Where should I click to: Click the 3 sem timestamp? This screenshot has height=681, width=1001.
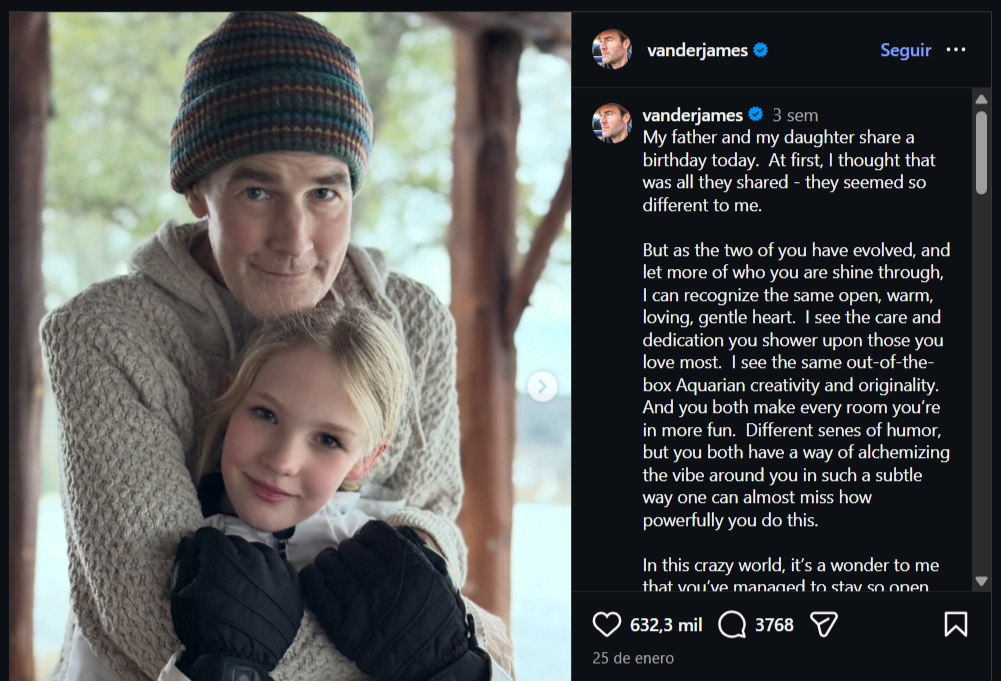795,115
